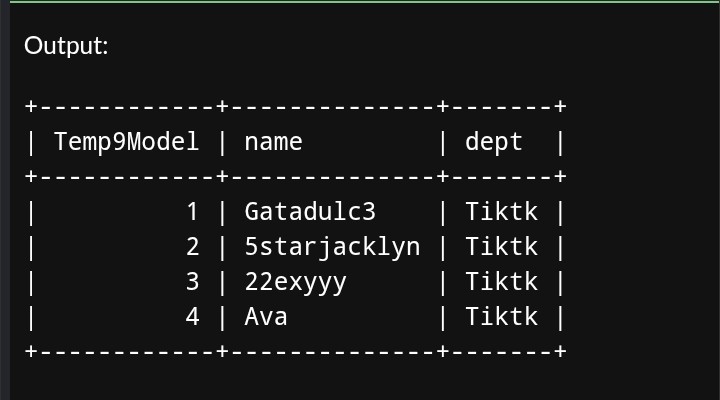The height and width of the screenshot is (400, 720).
Task: Select the name column header
Action: 273,142
